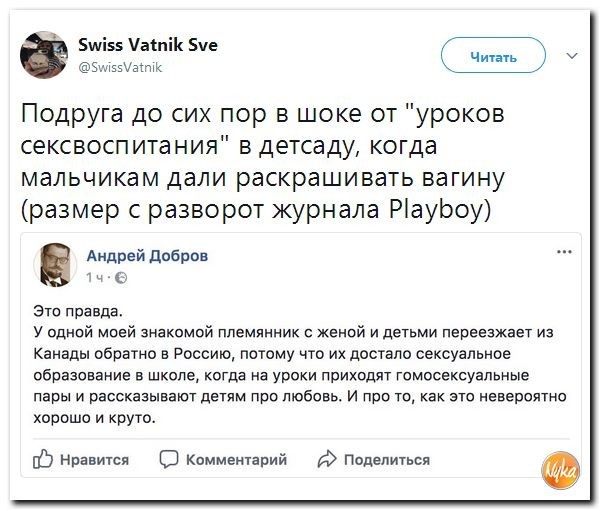The width and height of the screenshot is (601, 511).
Task: Expand the chevron next to Читать
Action: (x=571, y=56)
